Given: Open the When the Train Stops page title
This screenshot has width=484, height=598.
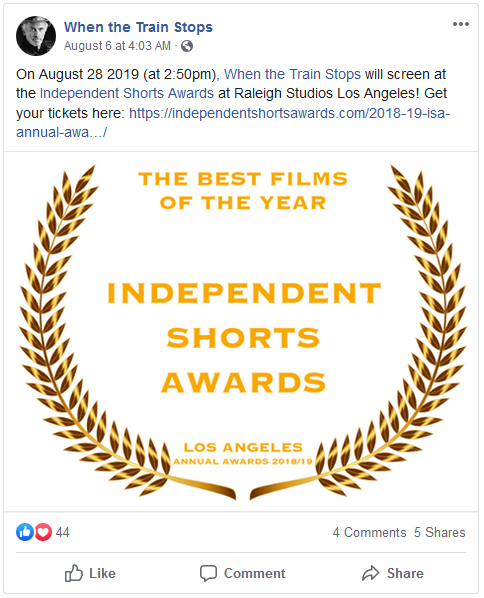Looking at the screenshot, I should point(138,27).
